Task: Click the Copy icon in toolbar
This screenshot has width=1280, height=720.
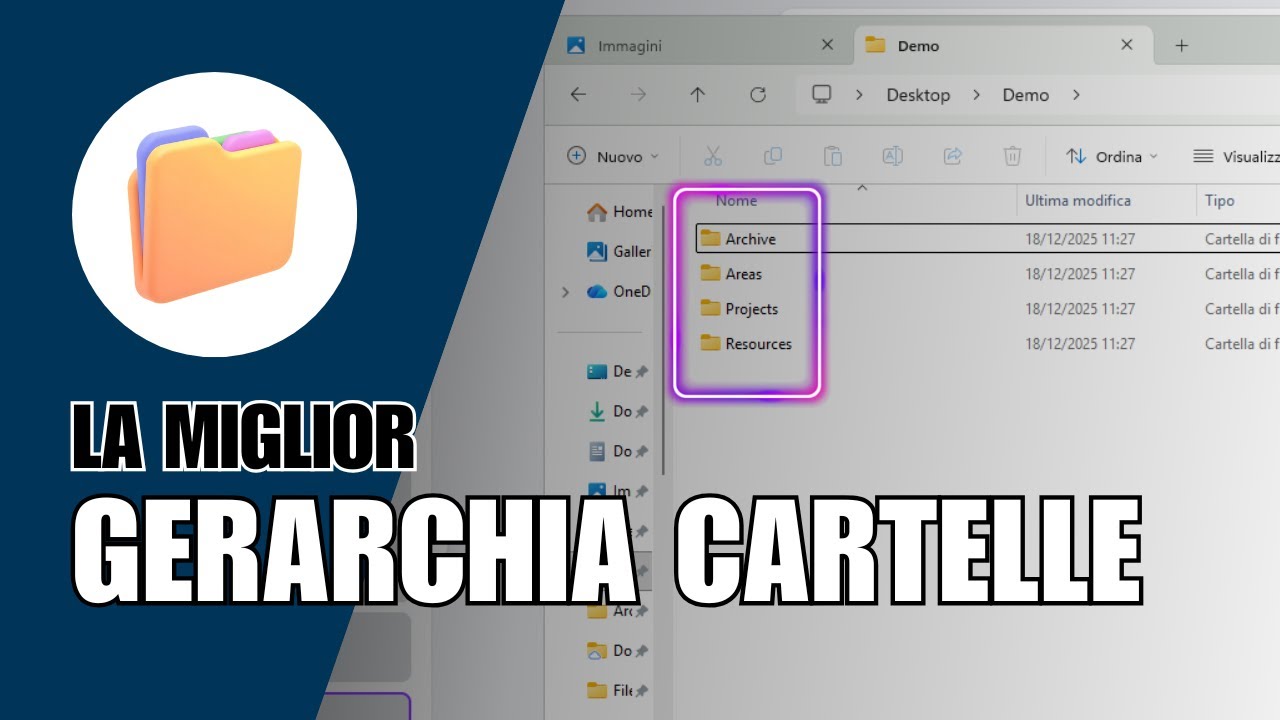Action: [x=772, y=156]
